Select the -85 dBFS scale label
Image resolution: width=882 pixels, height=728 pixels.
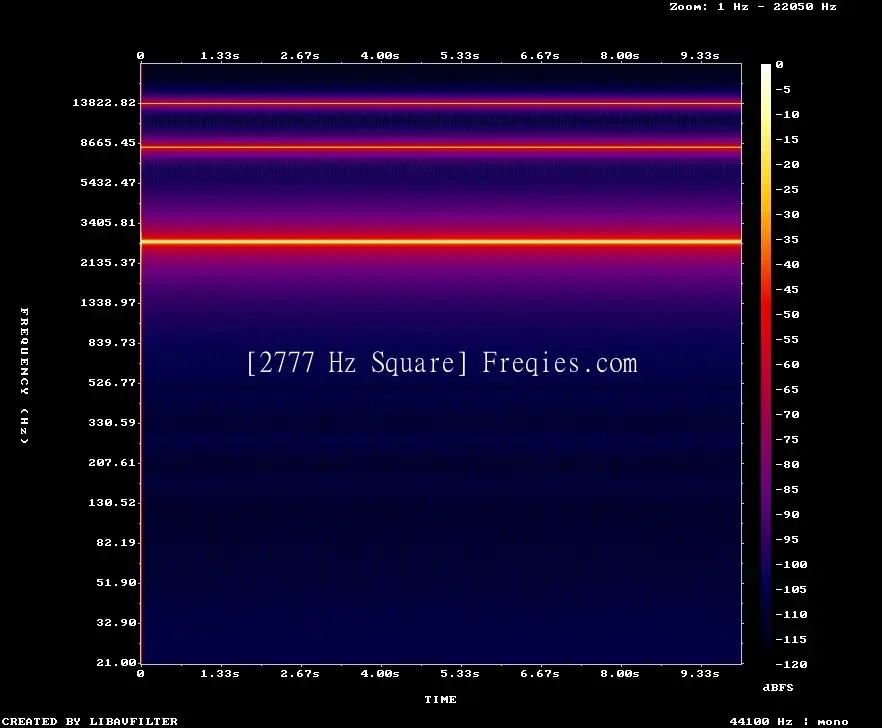(787, 489)
